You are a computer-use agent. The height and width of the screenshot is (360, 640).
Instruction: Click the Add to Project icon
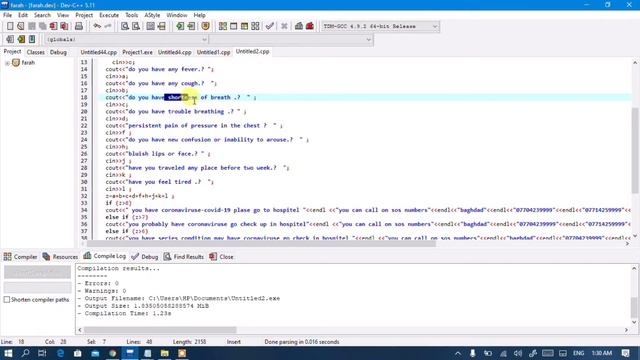[180, 26]
